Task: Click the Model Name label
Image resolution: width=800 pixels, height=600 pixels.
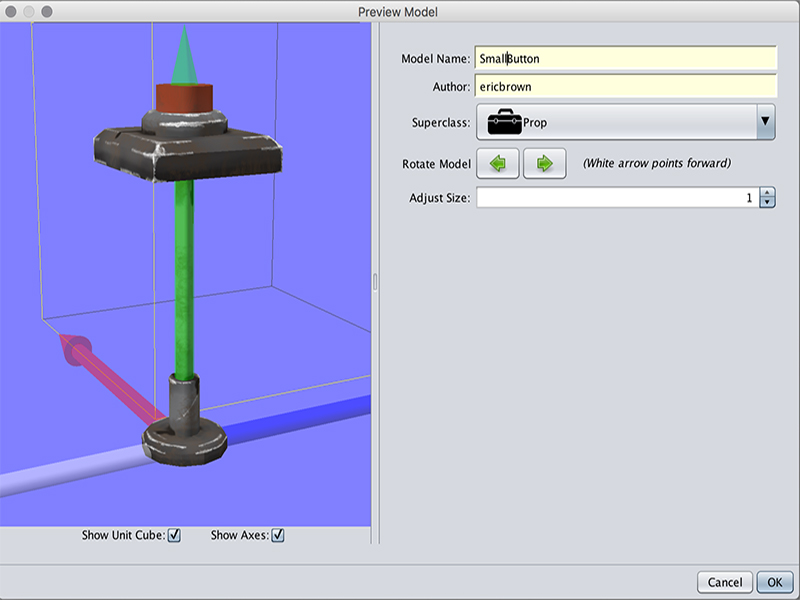Action: pos(436,59)
